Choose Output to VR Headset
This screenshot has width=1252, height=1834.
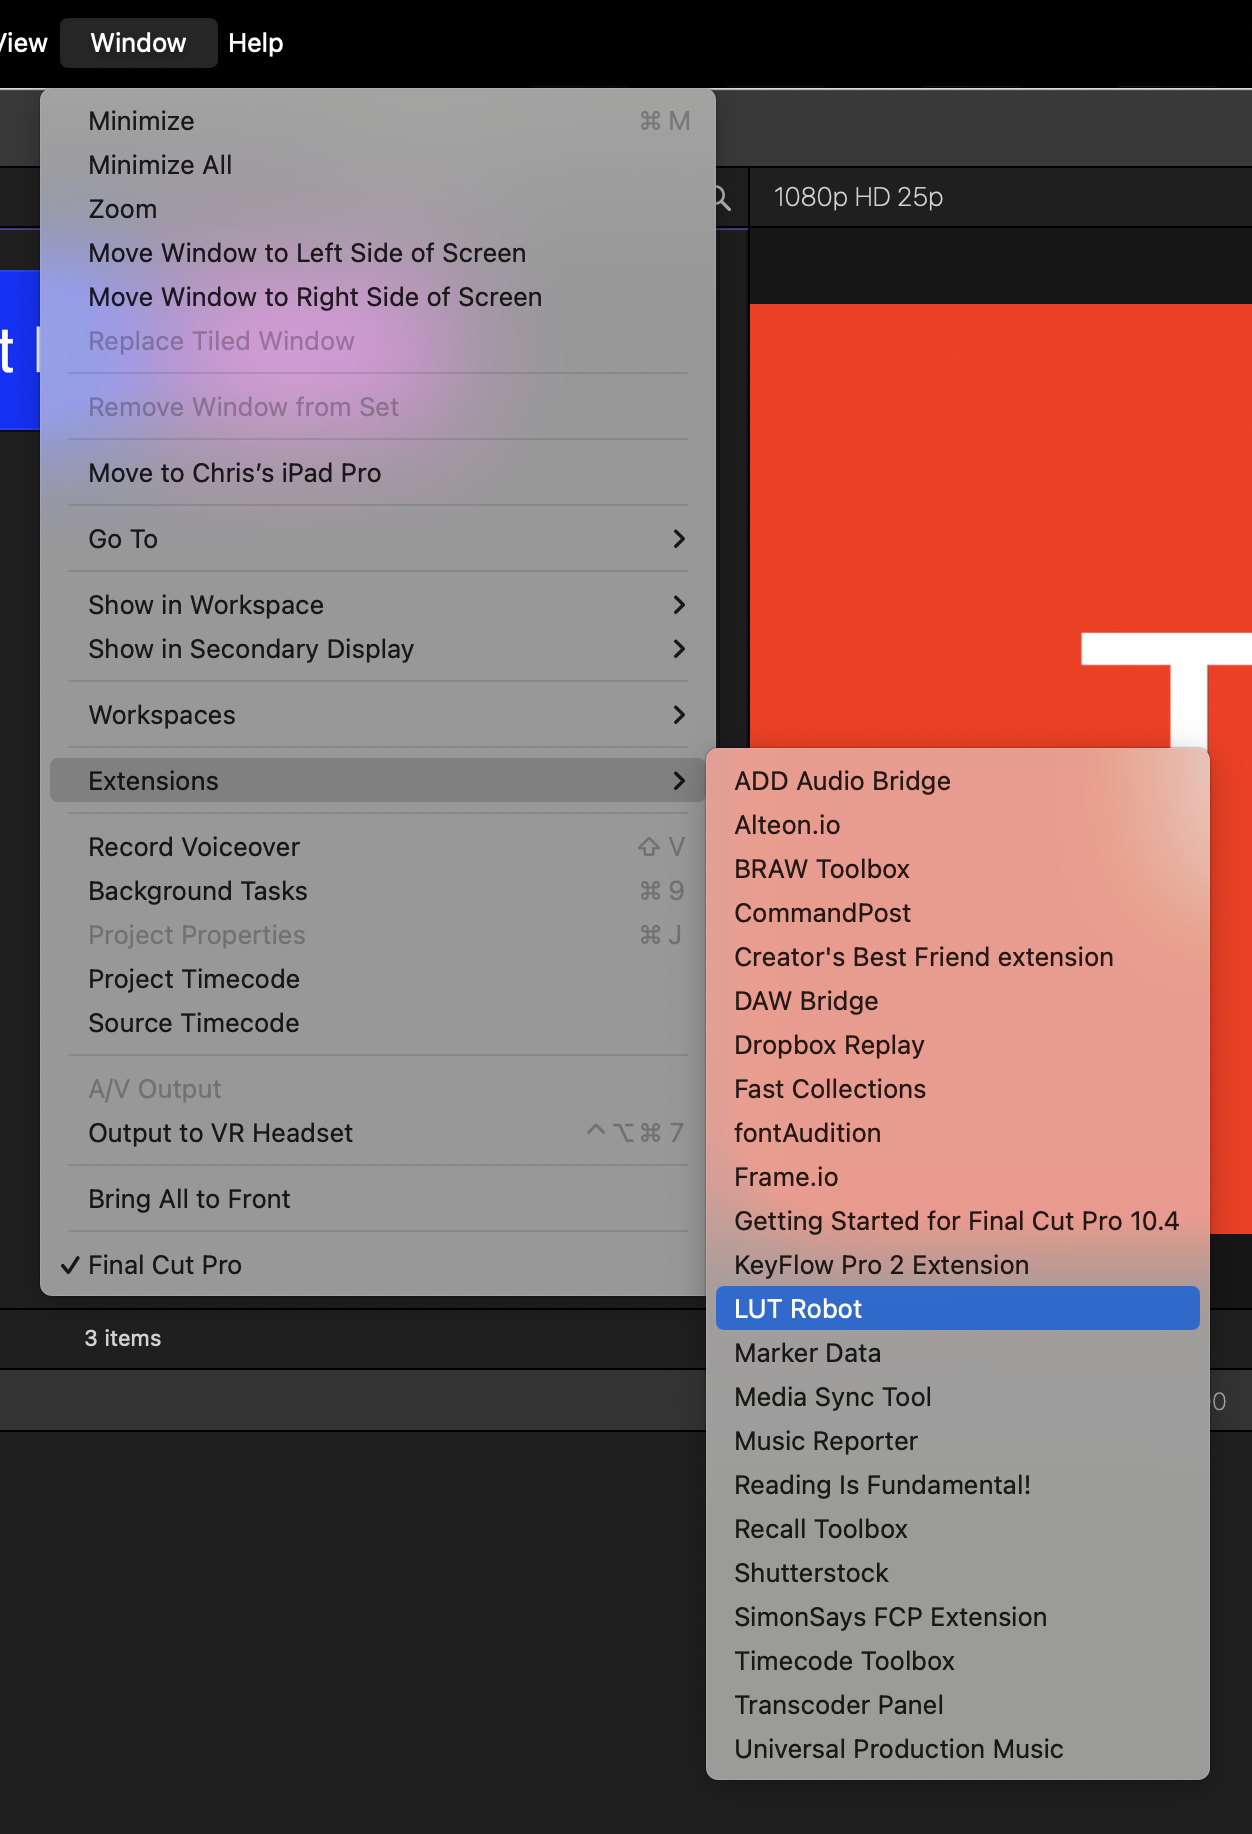[x=221, y=1133]
